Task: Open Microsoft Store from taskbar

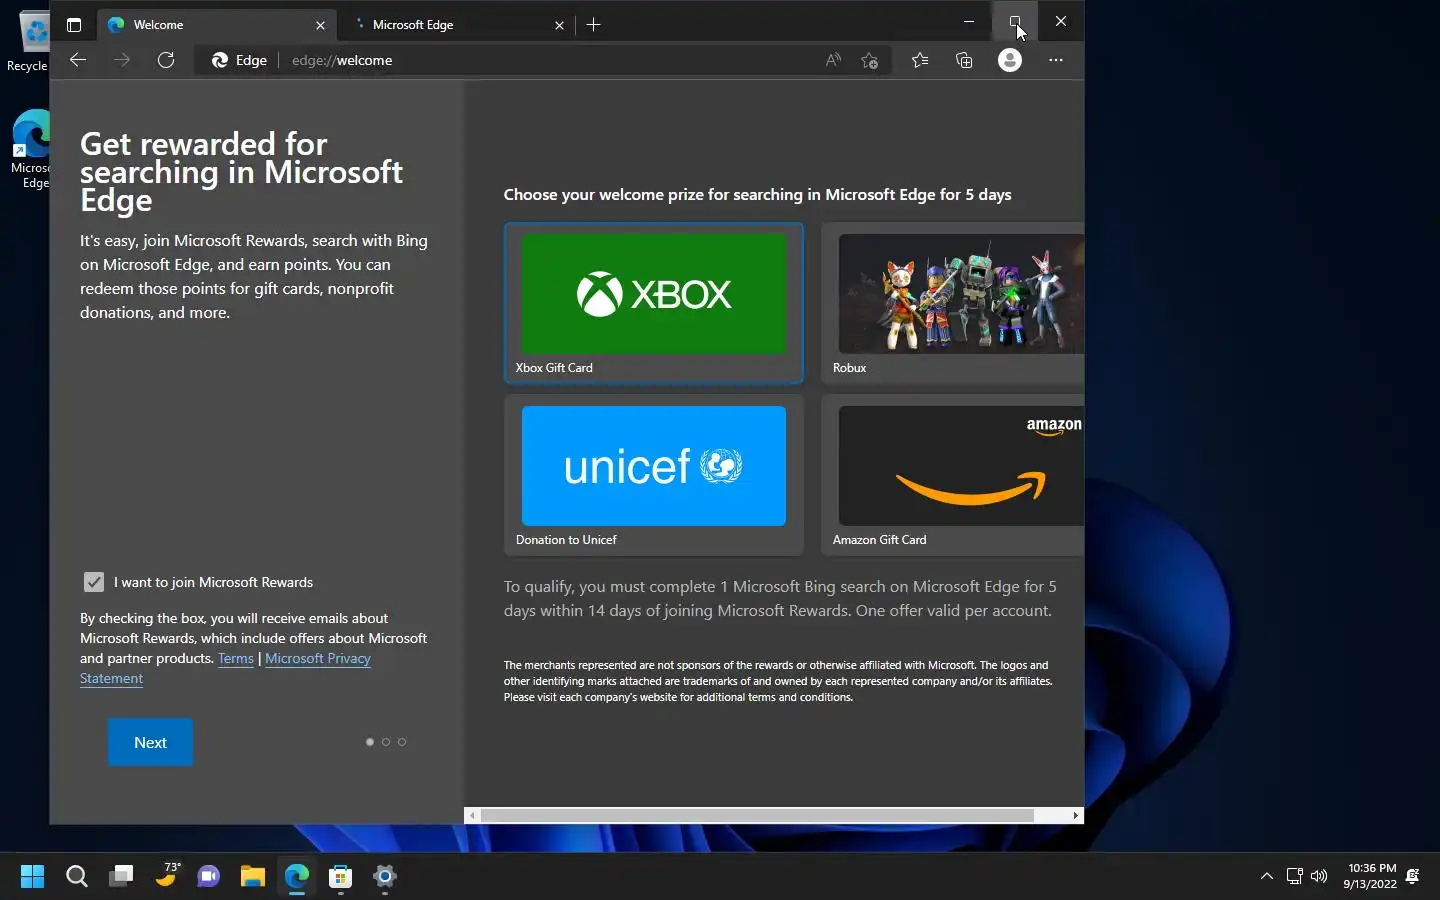Action: [341, 877]
